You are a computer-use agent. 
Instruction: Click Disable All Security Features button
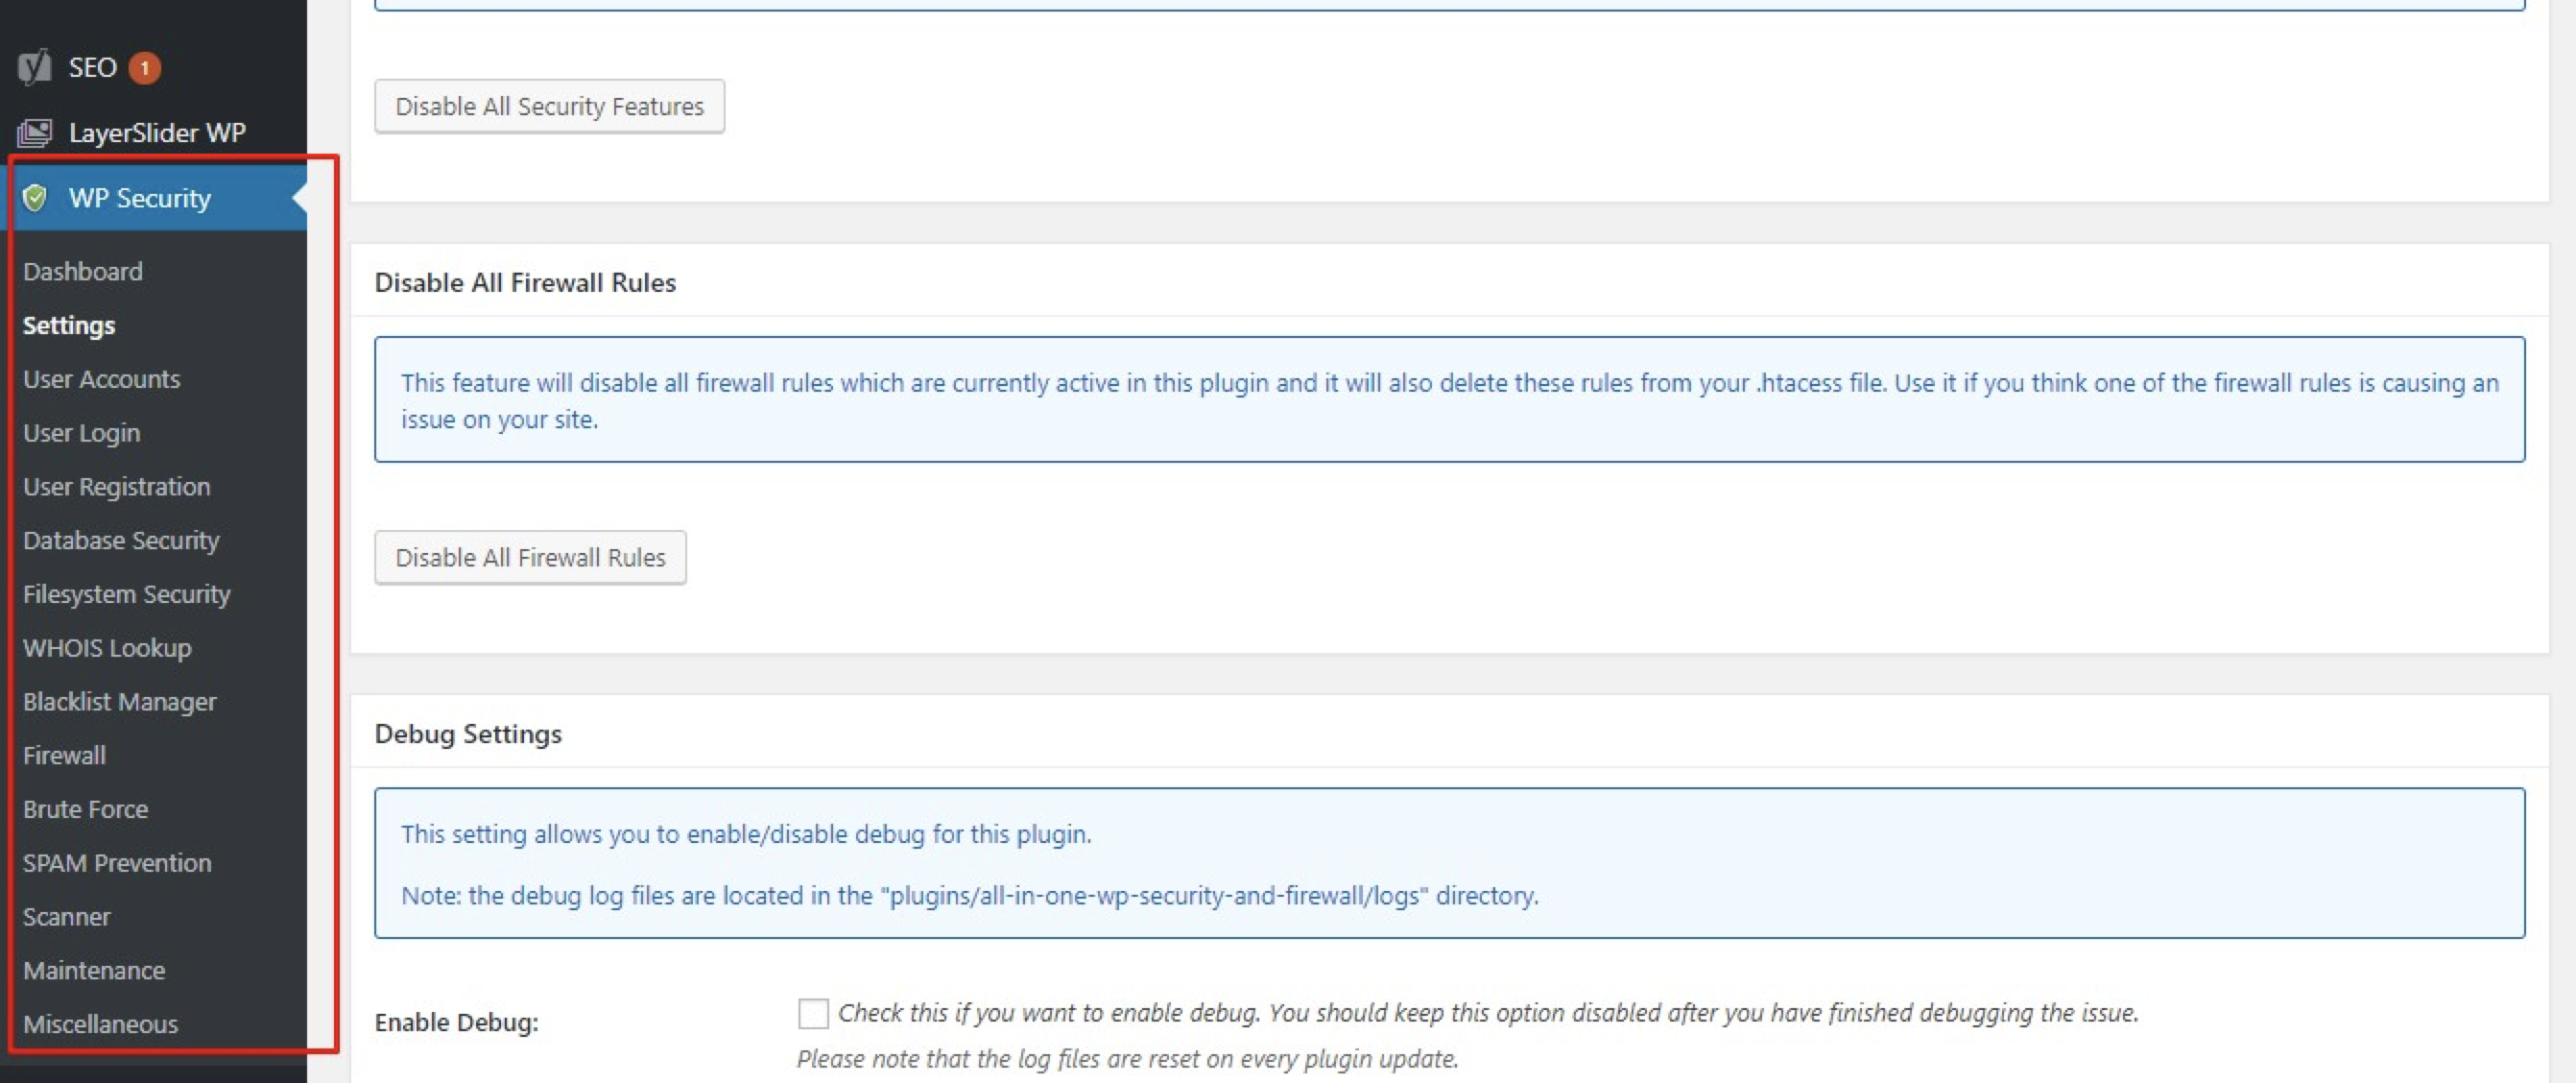click(x=549, y=106)
